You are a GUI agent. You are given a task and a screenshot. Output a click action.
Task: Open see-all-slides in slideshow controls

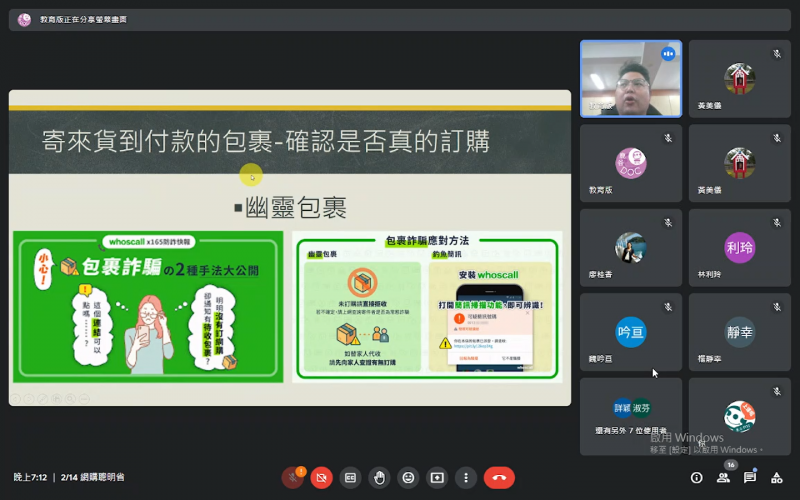point(57,398)
